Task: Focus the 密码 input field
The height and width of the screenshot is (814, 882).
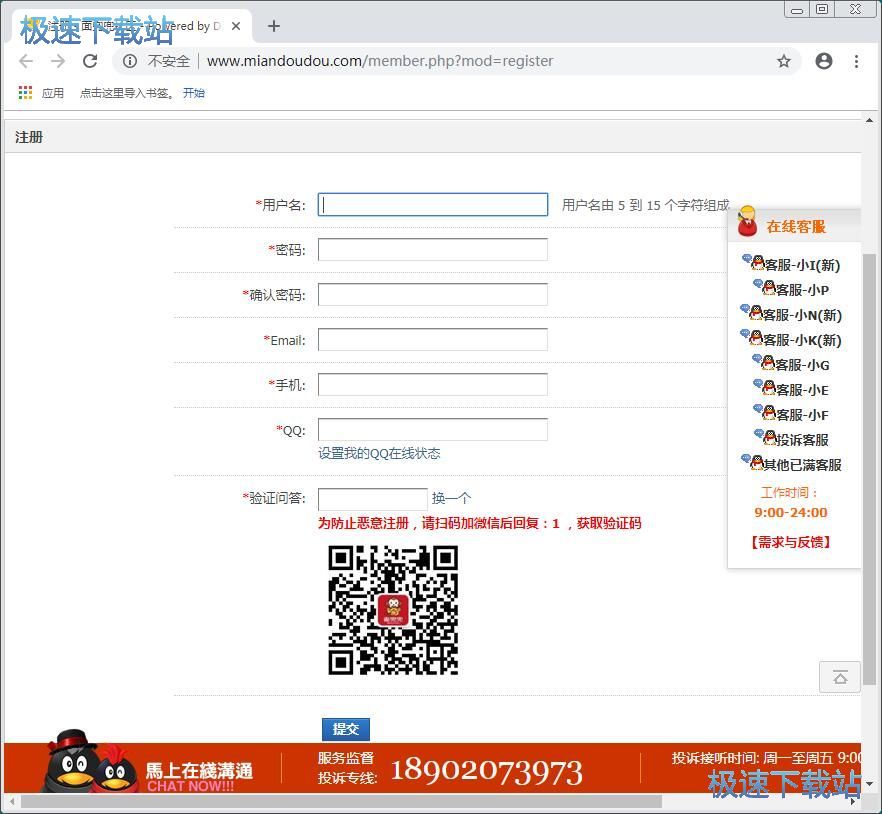Action: tap(433, 249)
